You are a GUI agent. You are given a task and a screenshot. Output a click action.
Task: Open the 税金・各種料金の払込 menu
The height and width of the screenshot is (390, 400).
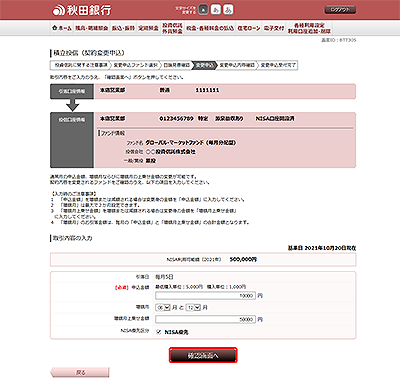pos(210,28)
